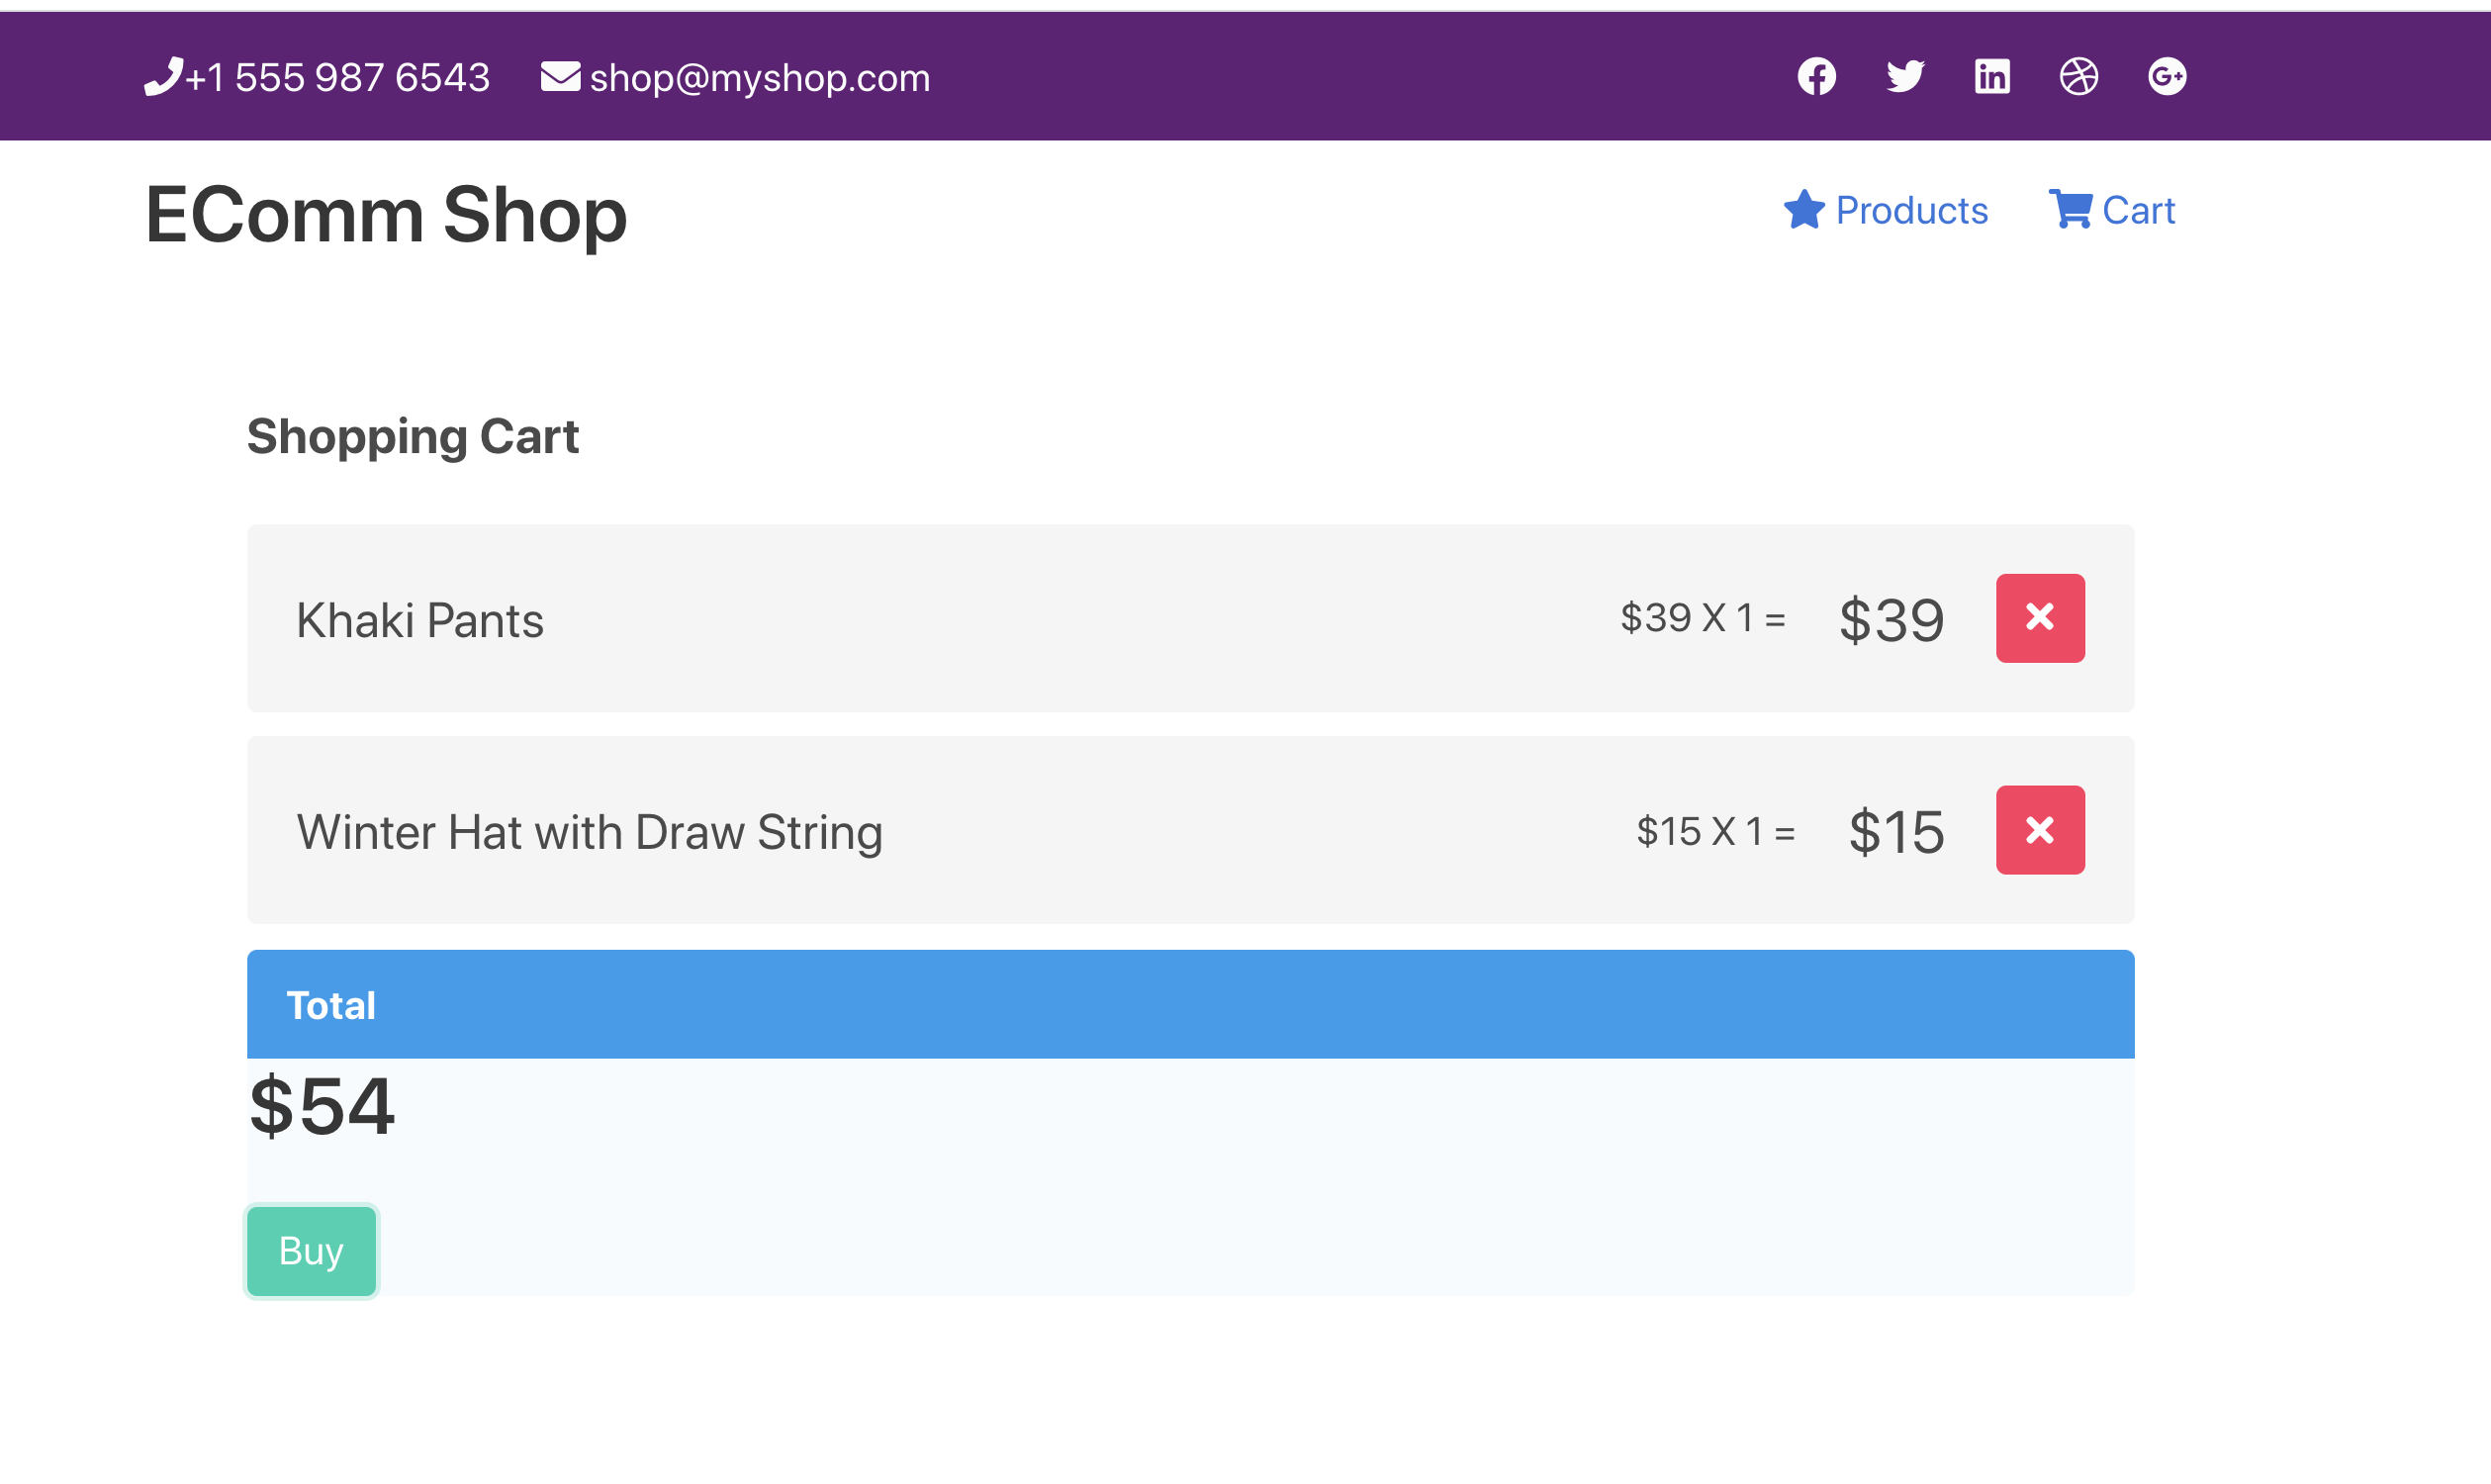2491x1484 pixels.
Task: Open the Facebook social icon
Action: (x=1816, y=76)
